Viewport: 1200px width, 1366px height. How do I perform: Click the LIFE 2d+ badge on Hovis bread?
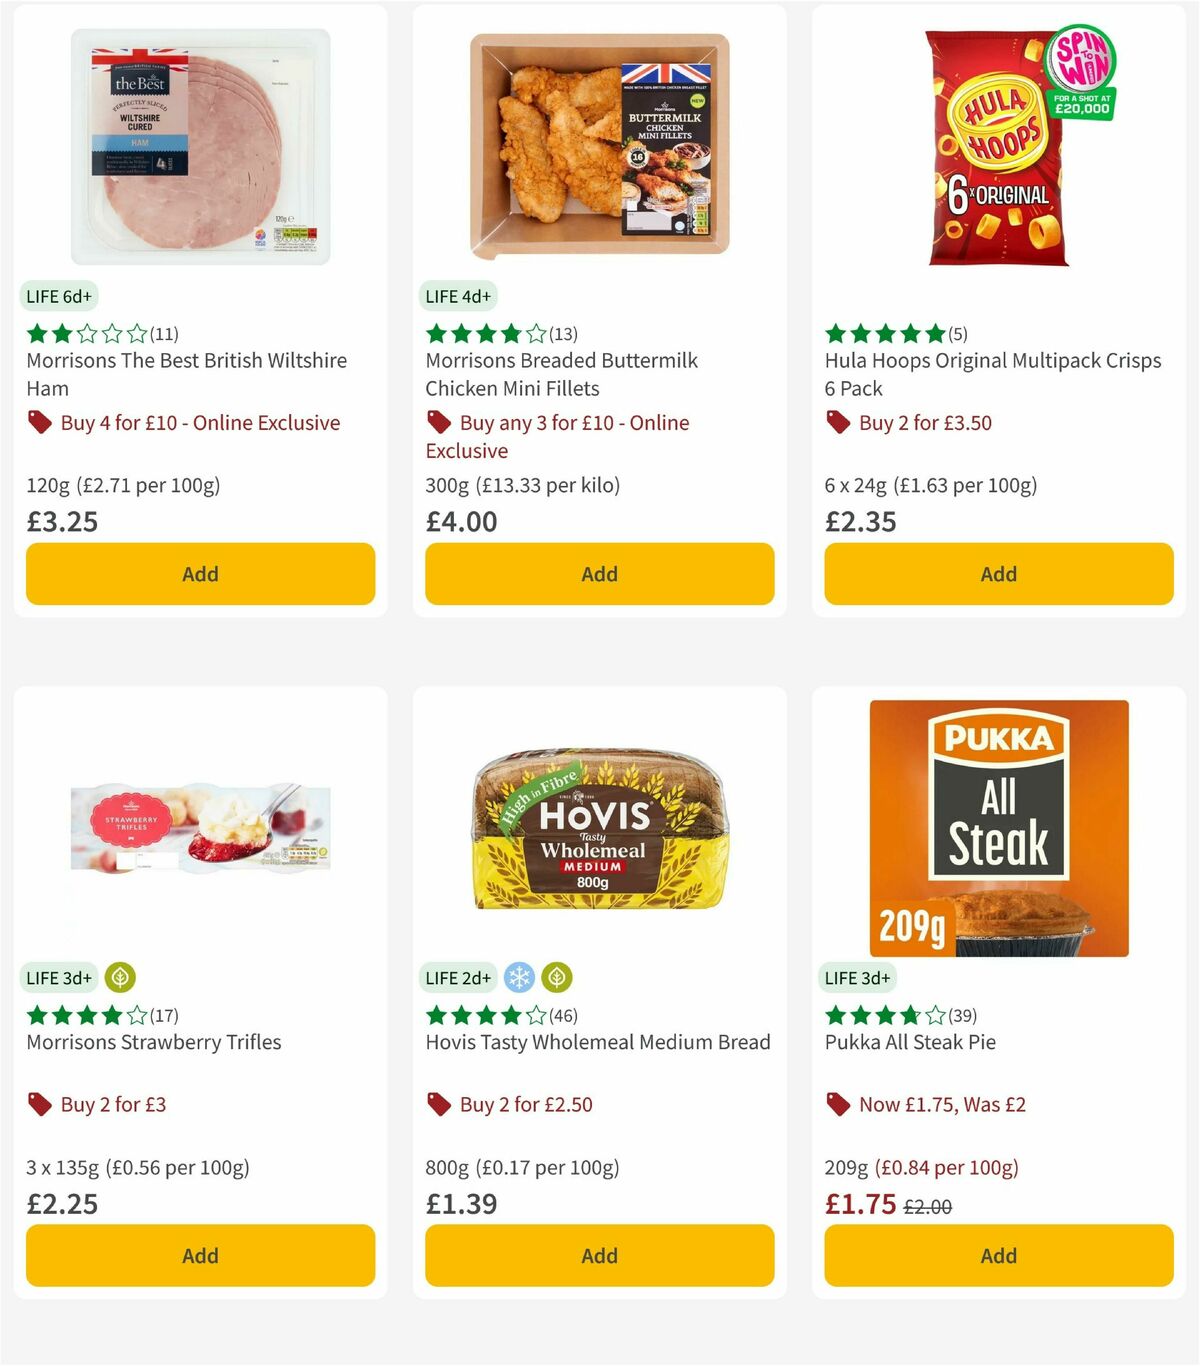[x=458, y=977]
